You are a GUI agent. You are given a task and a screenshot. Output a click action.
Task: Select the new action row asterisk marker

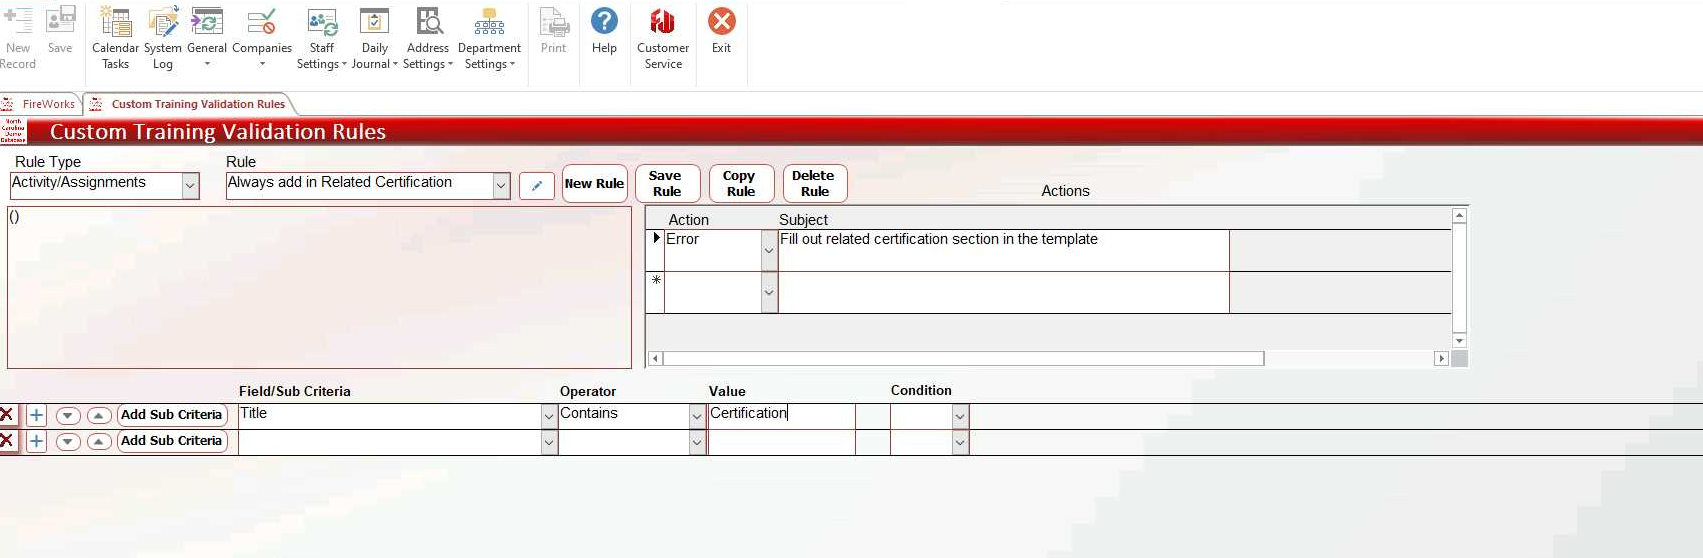656,292
